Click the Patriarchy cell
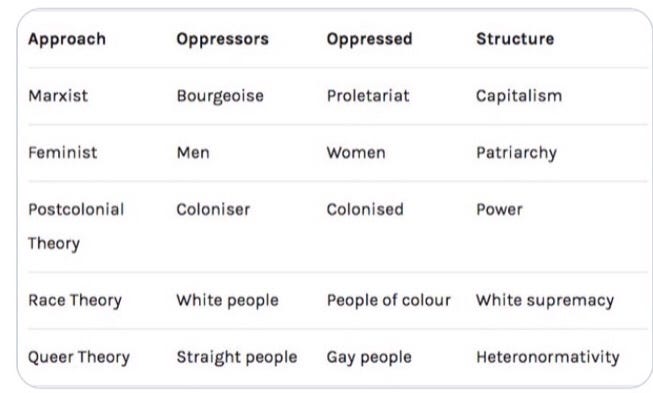The height and width of the screenshot is (393, 653). click(516, 153)
